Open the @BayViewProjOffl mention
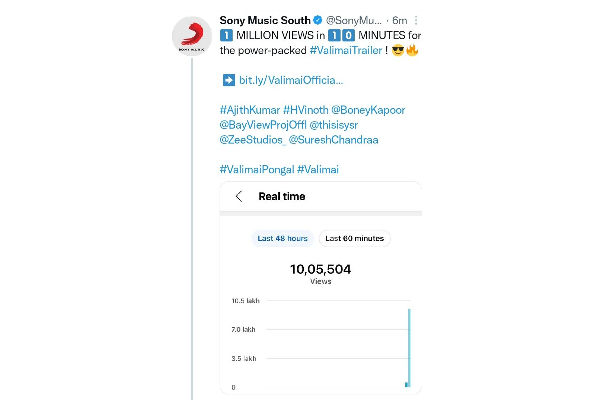 pyautogui.click(x=263, y=124)
